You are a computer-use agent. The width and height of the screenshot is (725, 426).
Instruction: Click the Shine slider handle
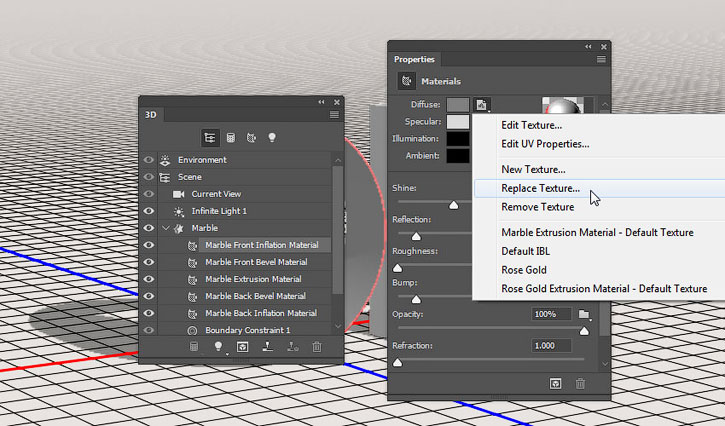tap(454, 205)
